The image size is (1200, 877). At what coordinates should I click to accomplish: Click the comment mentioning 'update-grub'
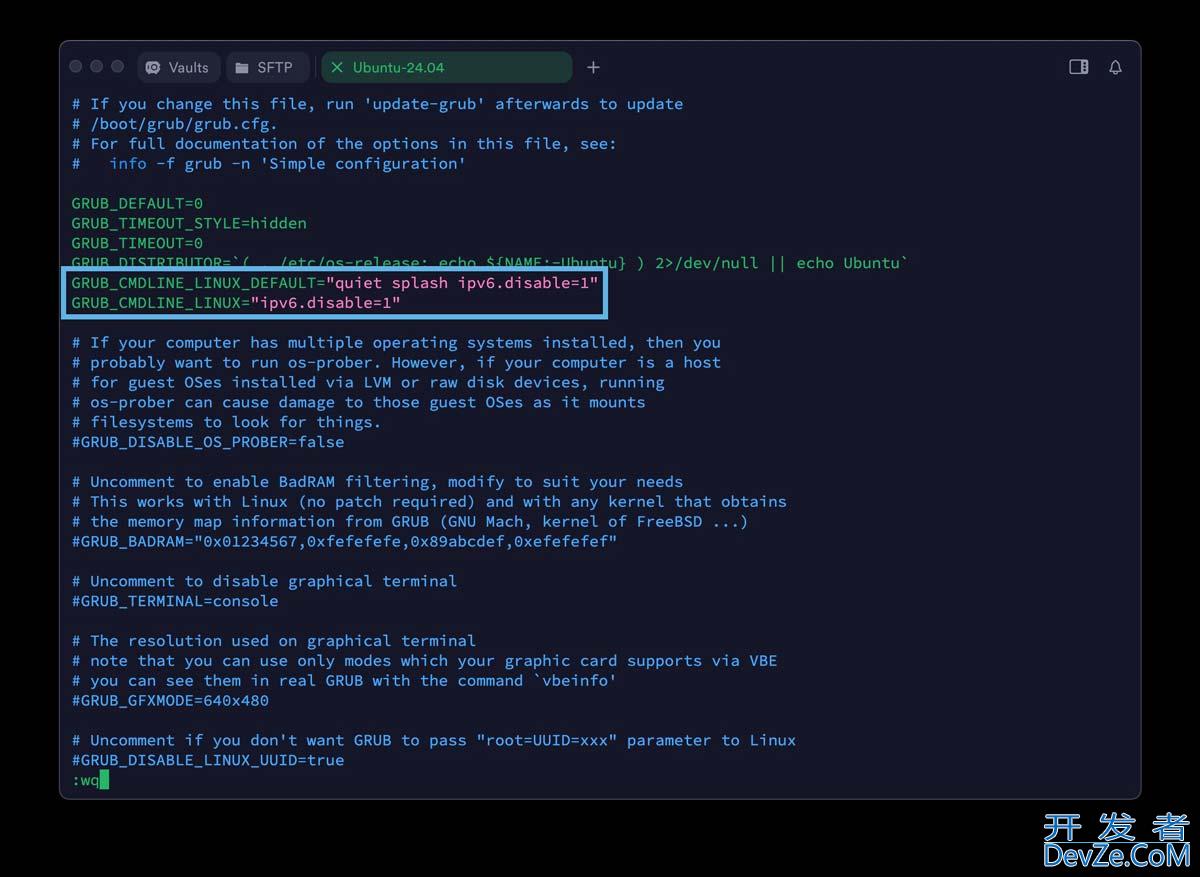click(x=377, y=104)
